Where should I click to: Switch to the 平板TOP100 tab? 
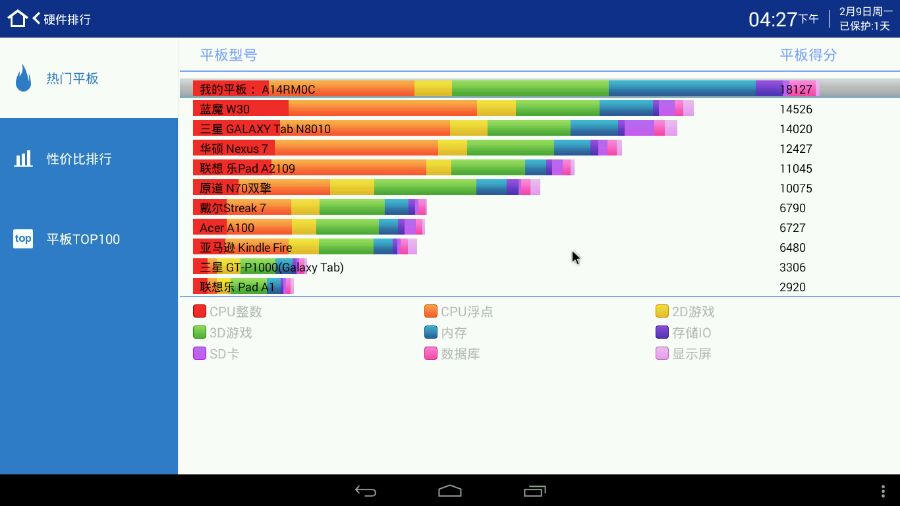coord(89,239)
